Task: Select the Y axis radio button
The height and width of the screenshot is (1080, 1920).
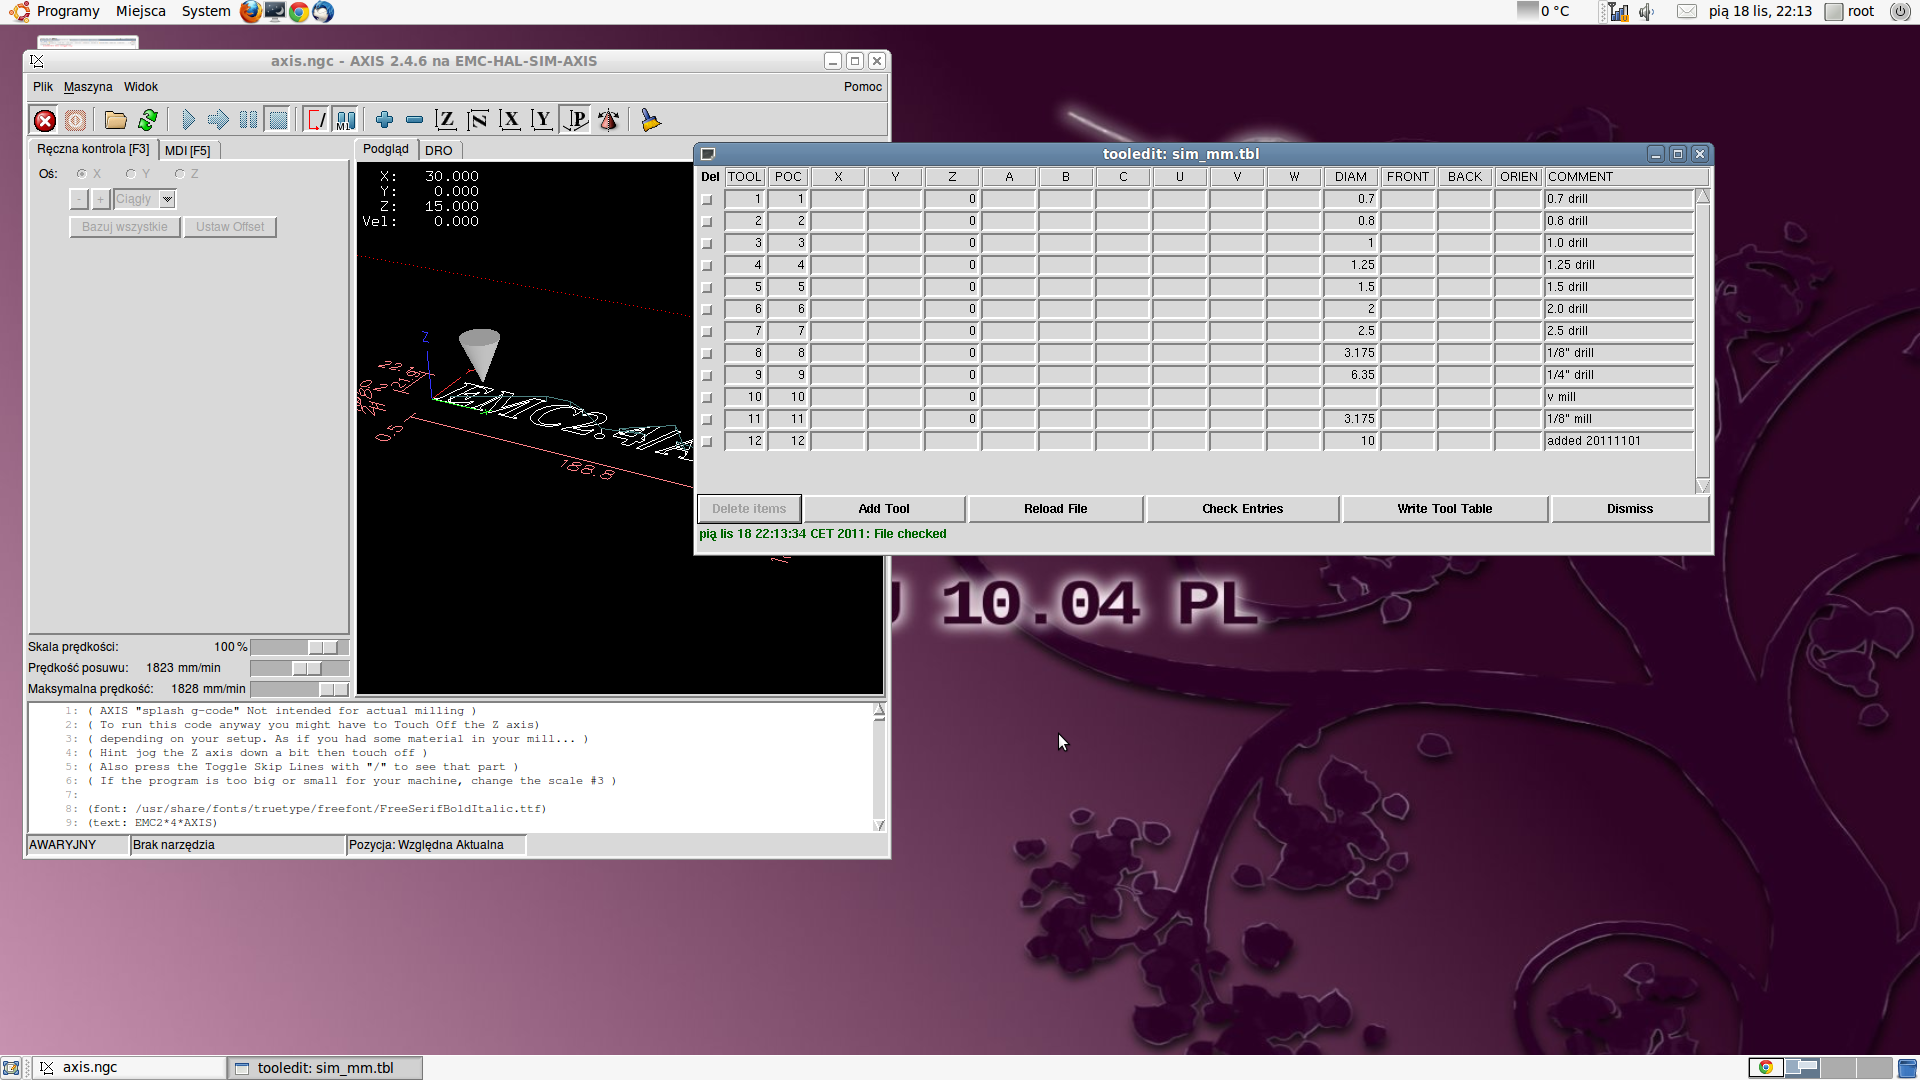Action: click(130, 174)
